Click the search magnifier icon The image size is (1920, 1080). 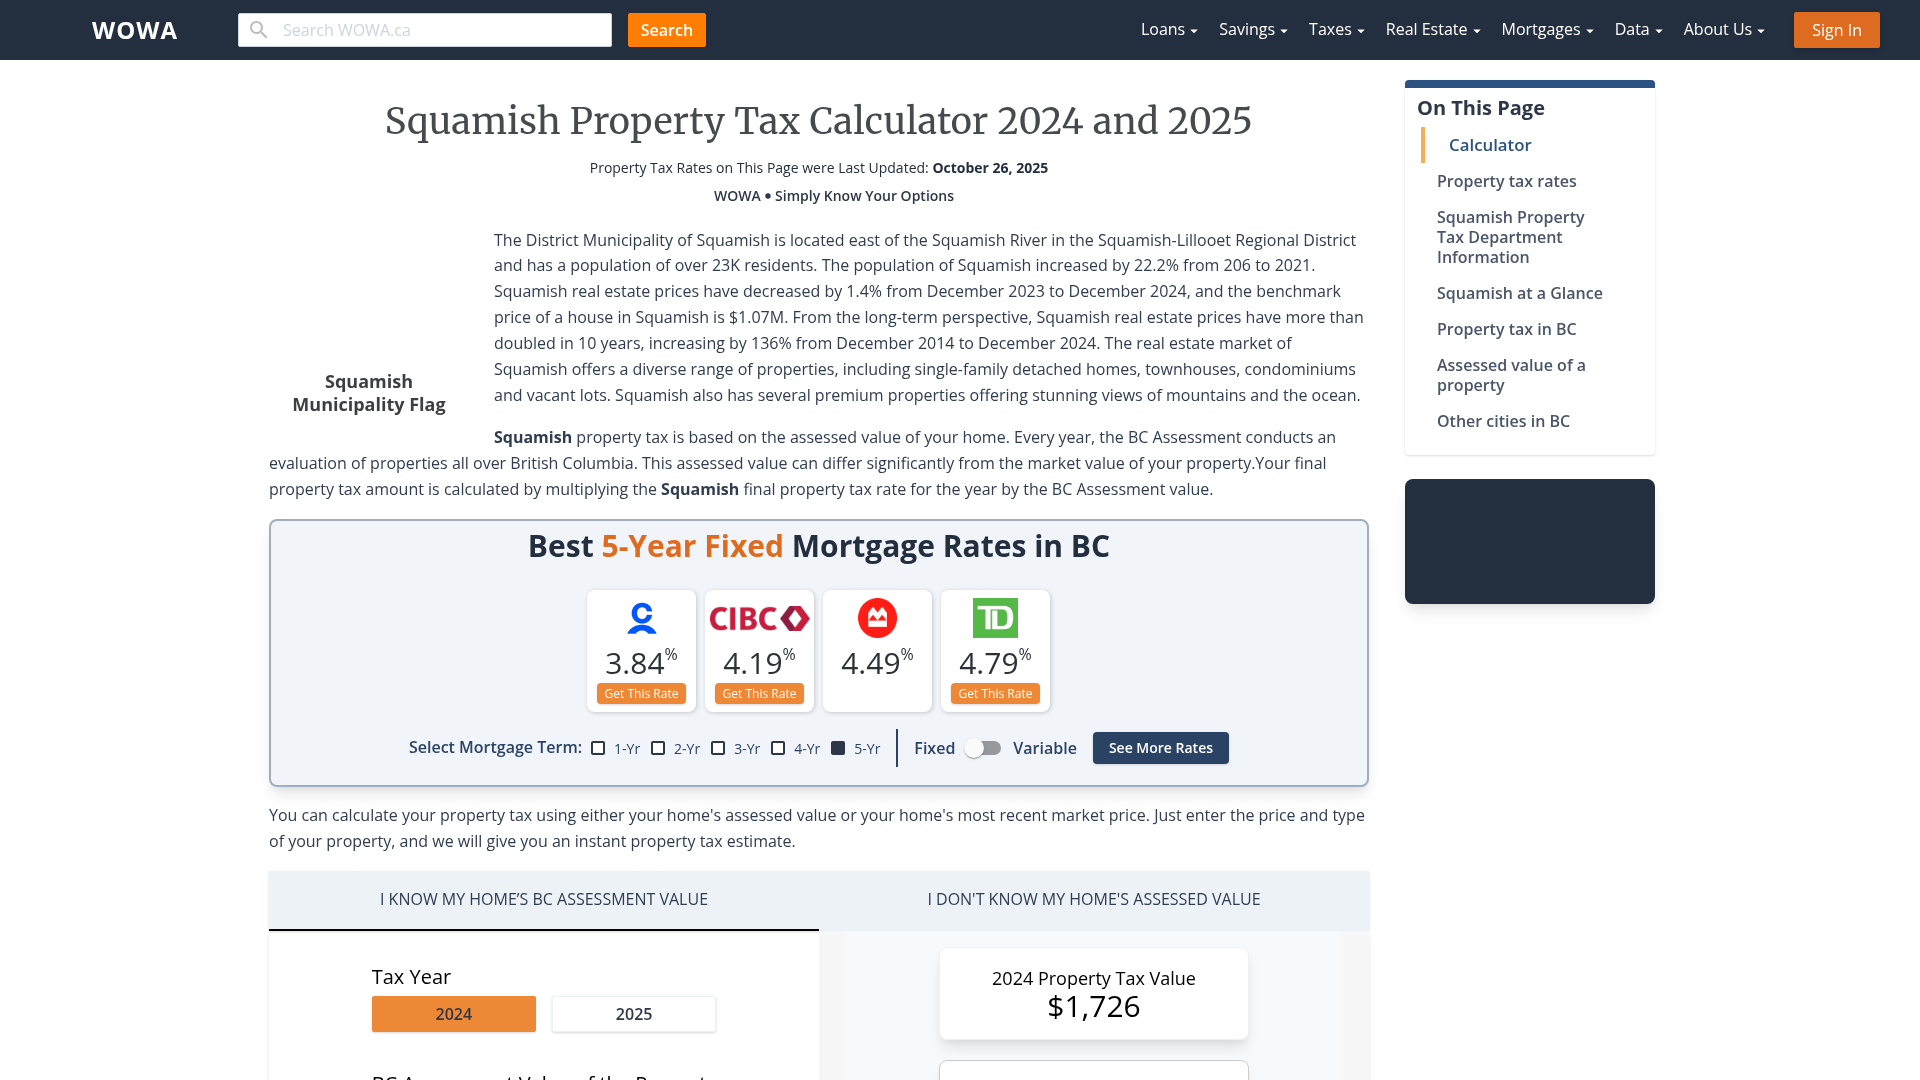coord(258,29)
